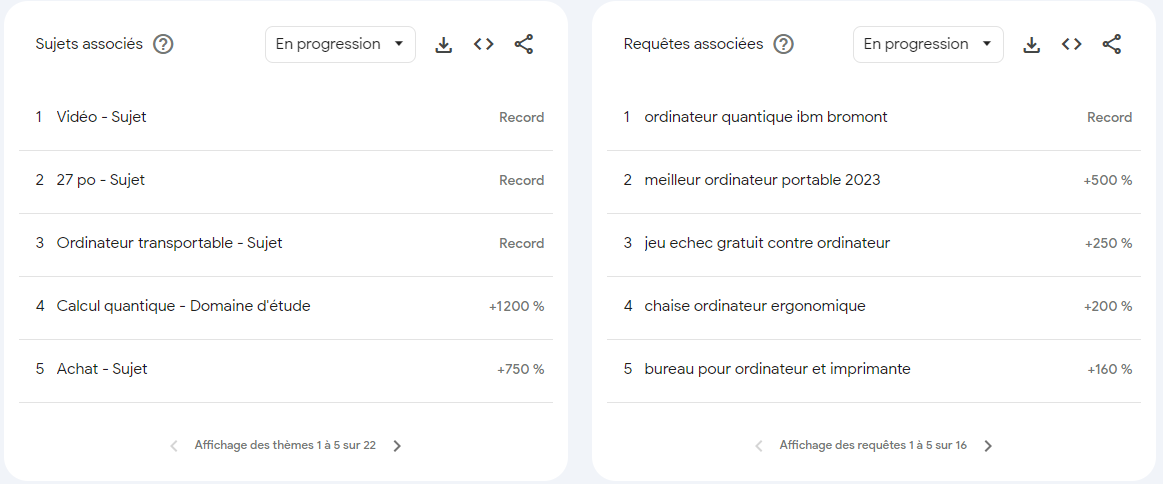The image size is (1163, 484).
Task: Share the Sujets associés panel
Action: click(524, 44)
